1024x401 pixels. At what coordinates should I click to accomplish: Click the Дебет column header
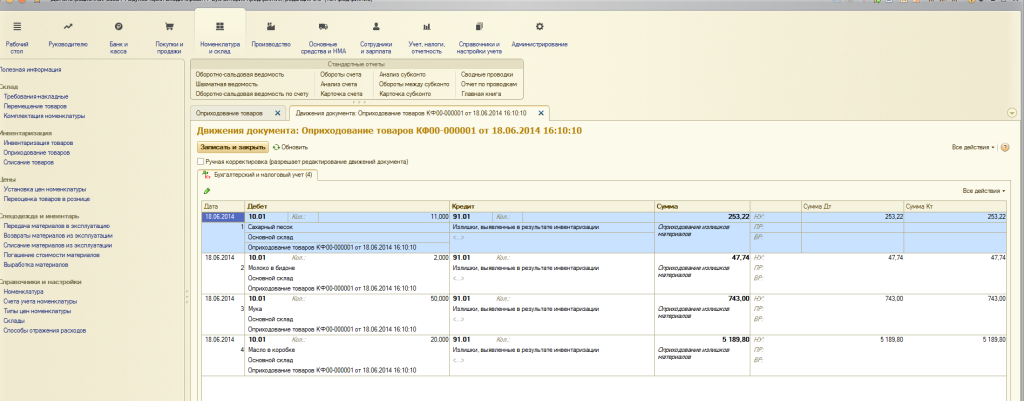click(x=347, y=206)
